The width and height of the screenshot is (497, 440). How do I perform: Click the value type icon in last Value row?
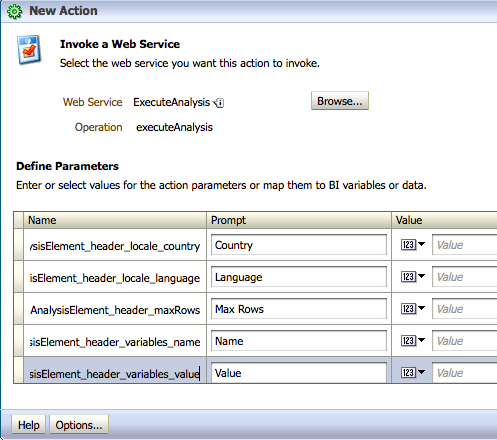tap(408, 373)
